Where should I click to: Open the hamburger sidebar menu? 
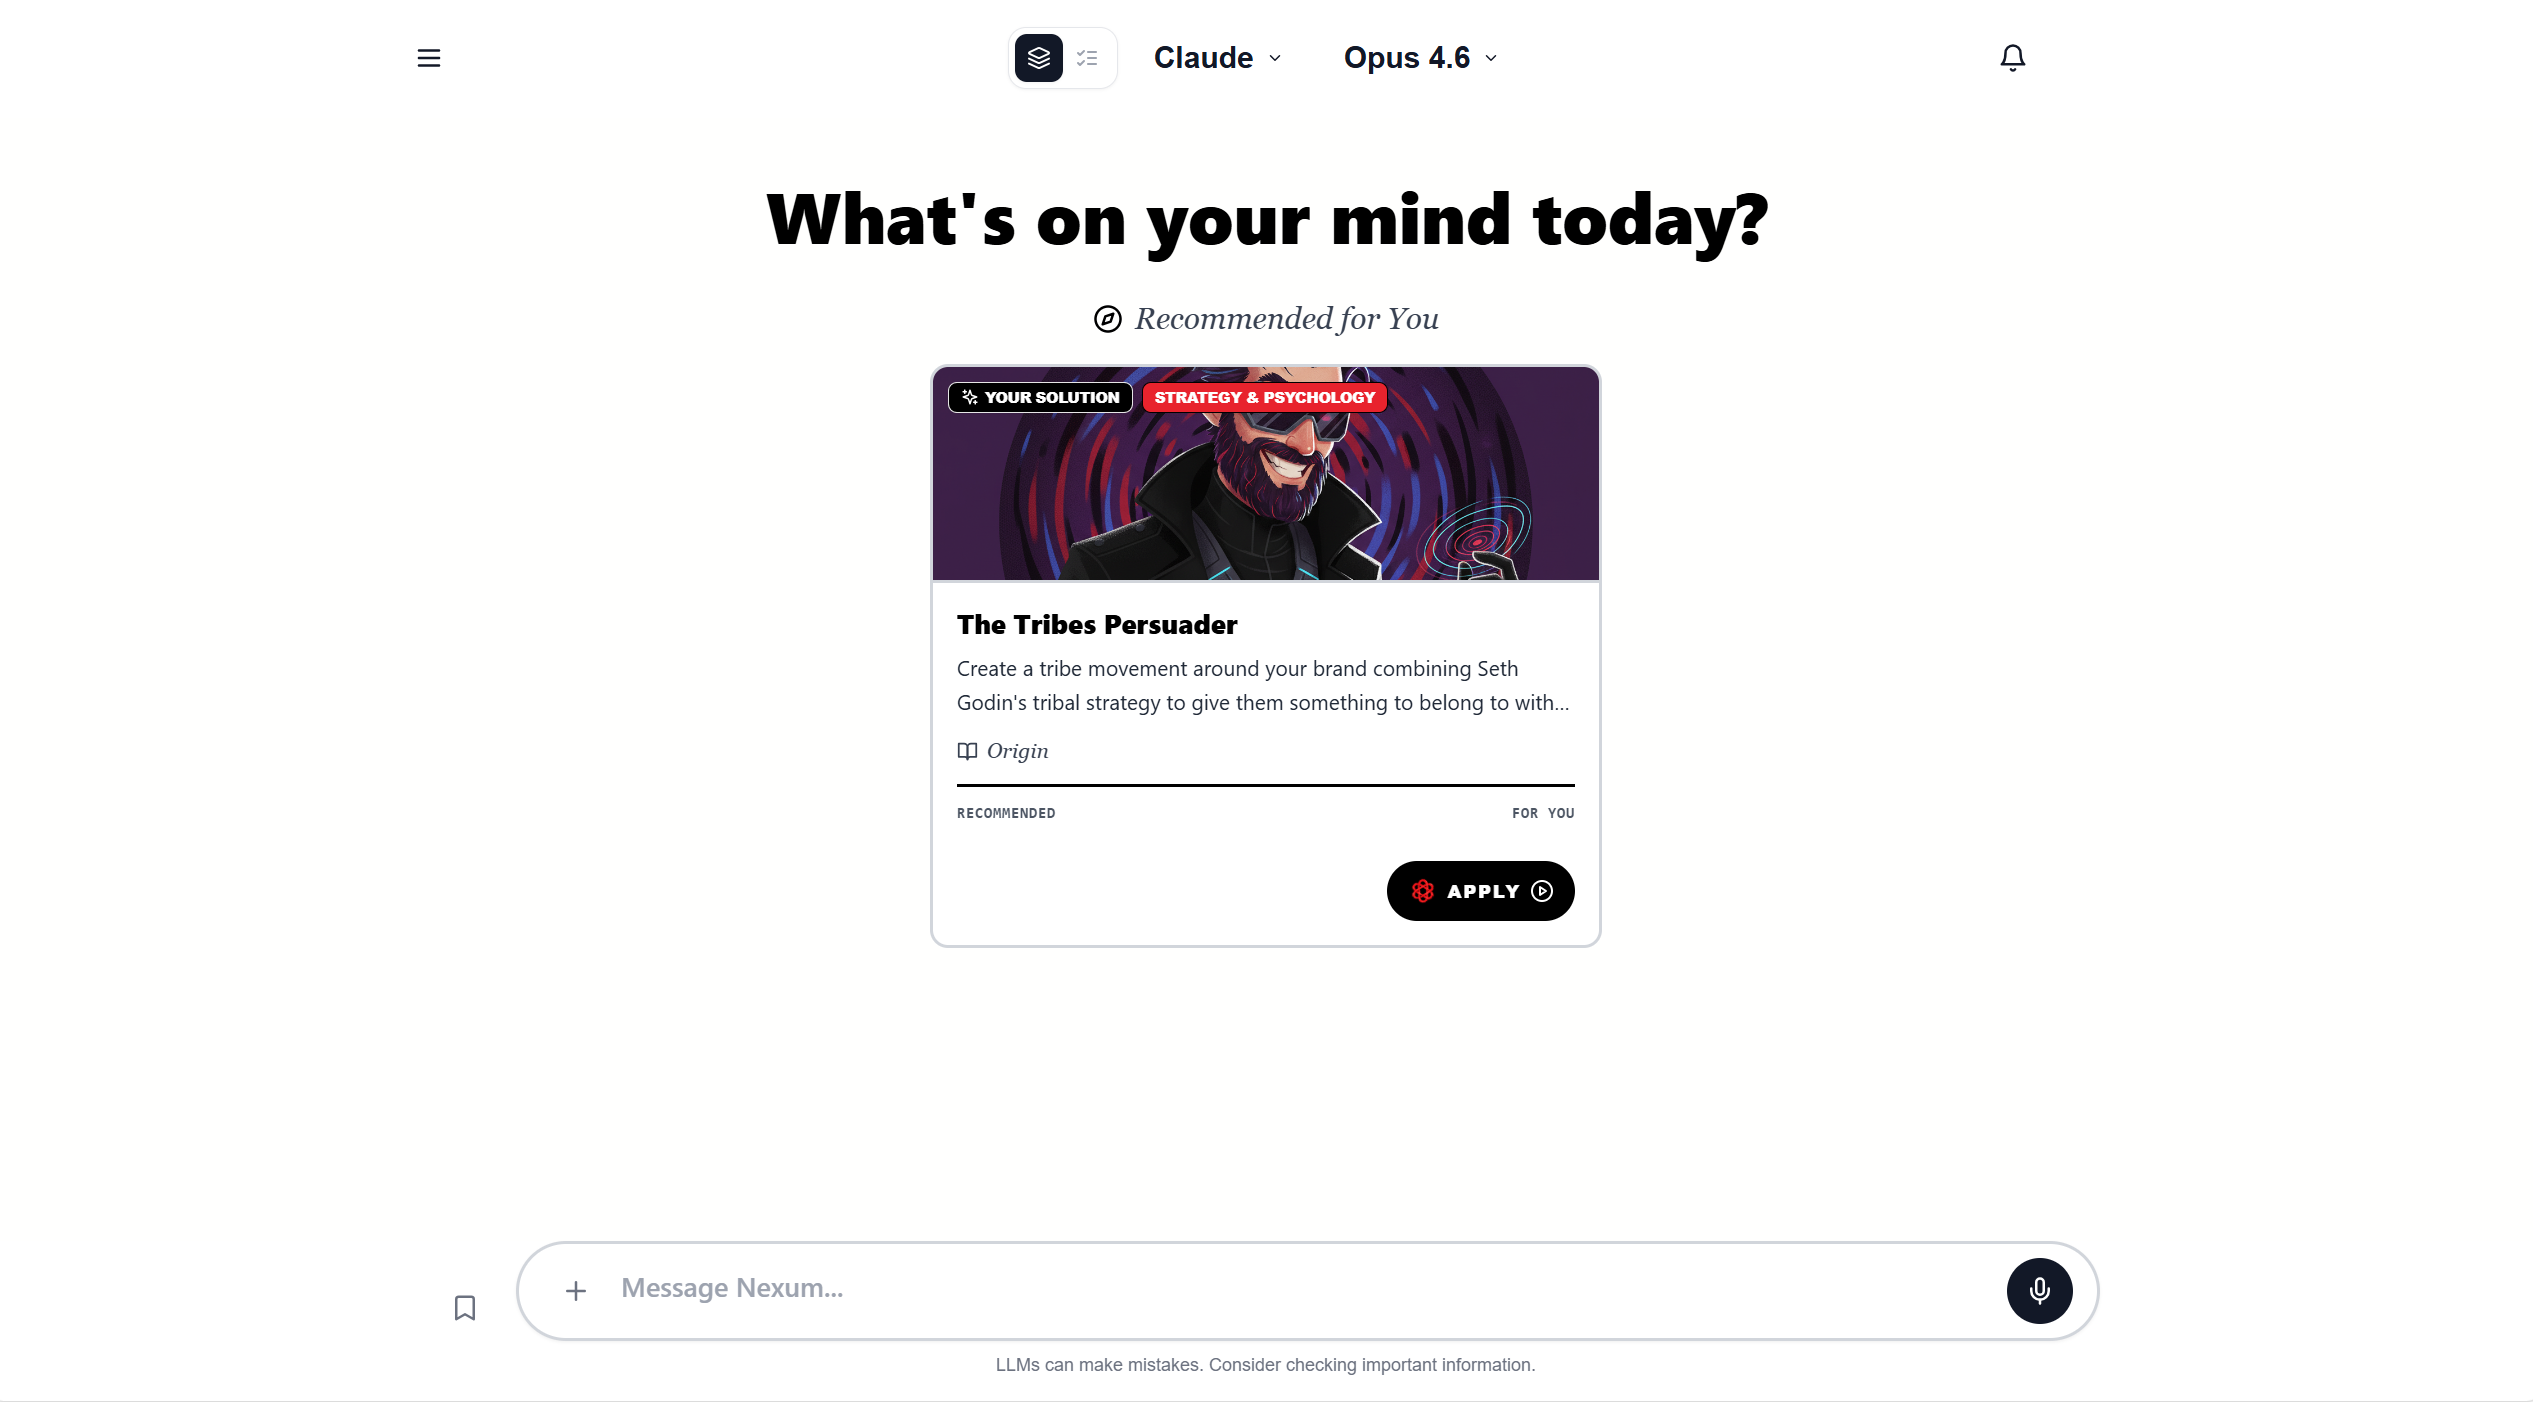[428, 58]
